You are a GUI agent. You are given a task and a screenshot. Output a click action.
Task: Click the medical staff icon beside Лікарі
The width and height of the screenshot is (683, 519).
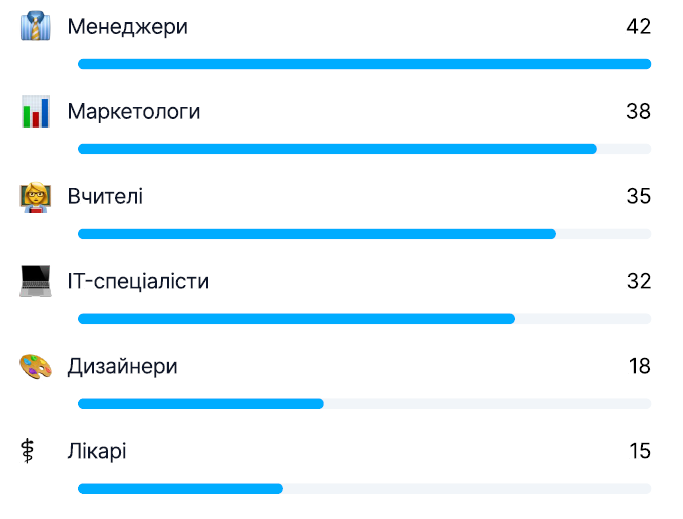coord(28,452)
